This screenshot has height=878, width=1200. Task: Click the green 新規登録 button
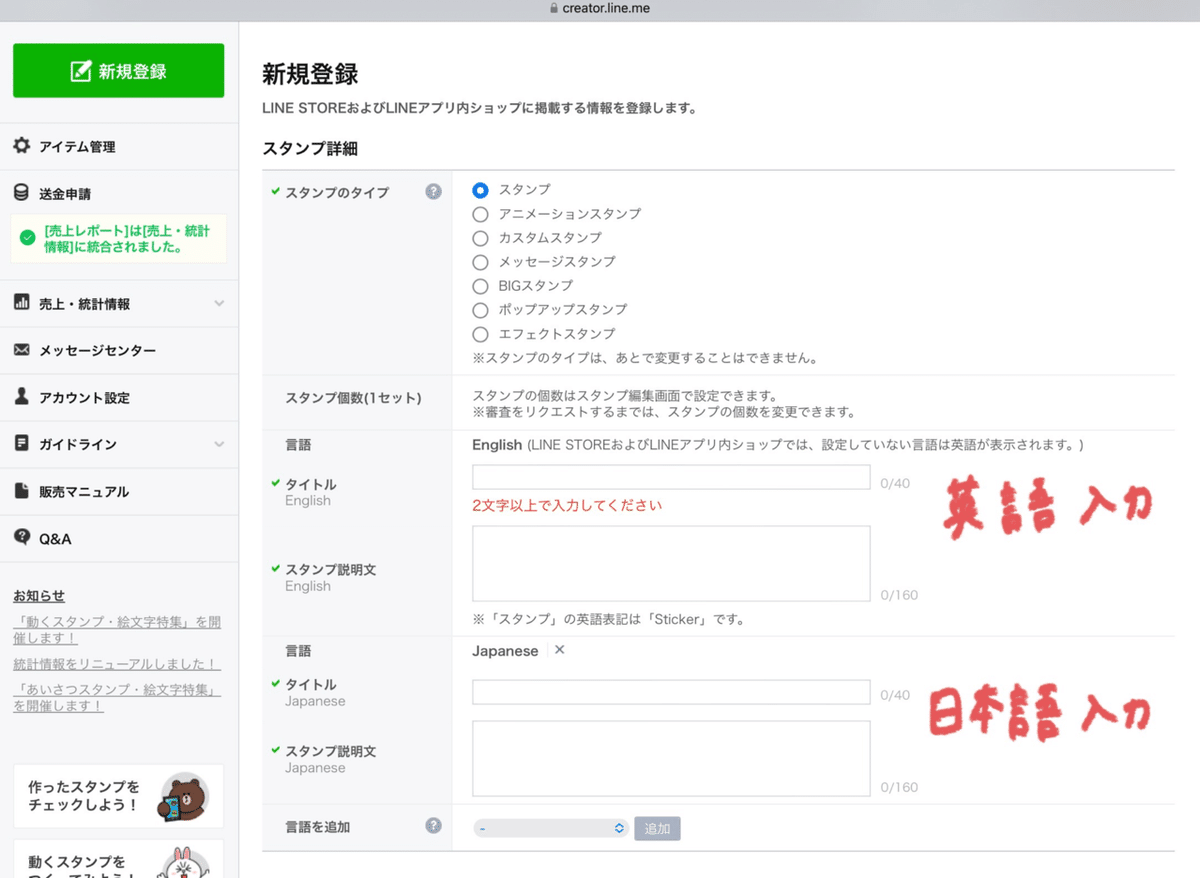click(x=118, y=71)
